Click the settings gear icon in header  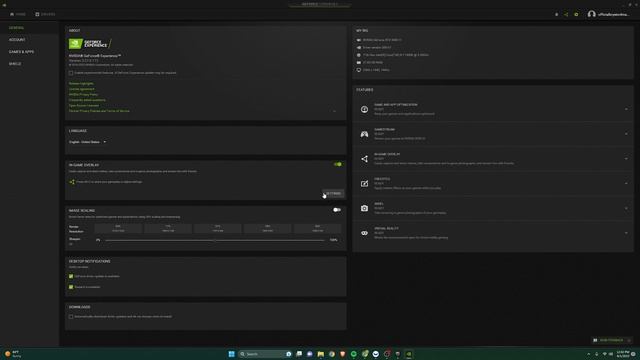(x=576, y=14)
